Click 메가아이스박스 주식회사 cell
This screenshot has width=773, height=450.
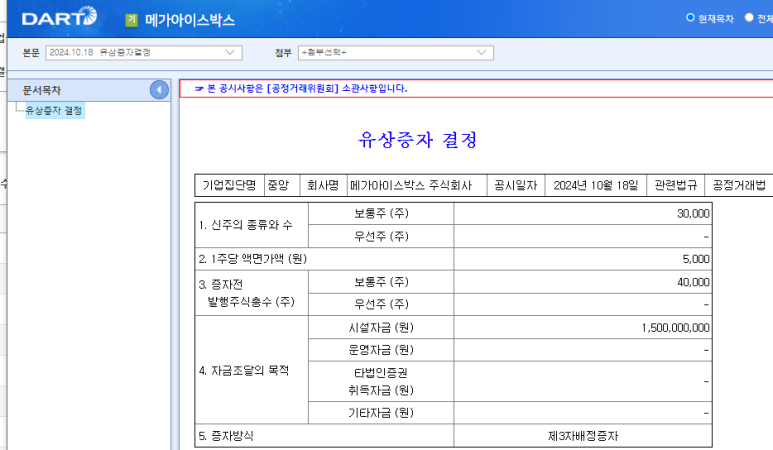tap(417, 185)
